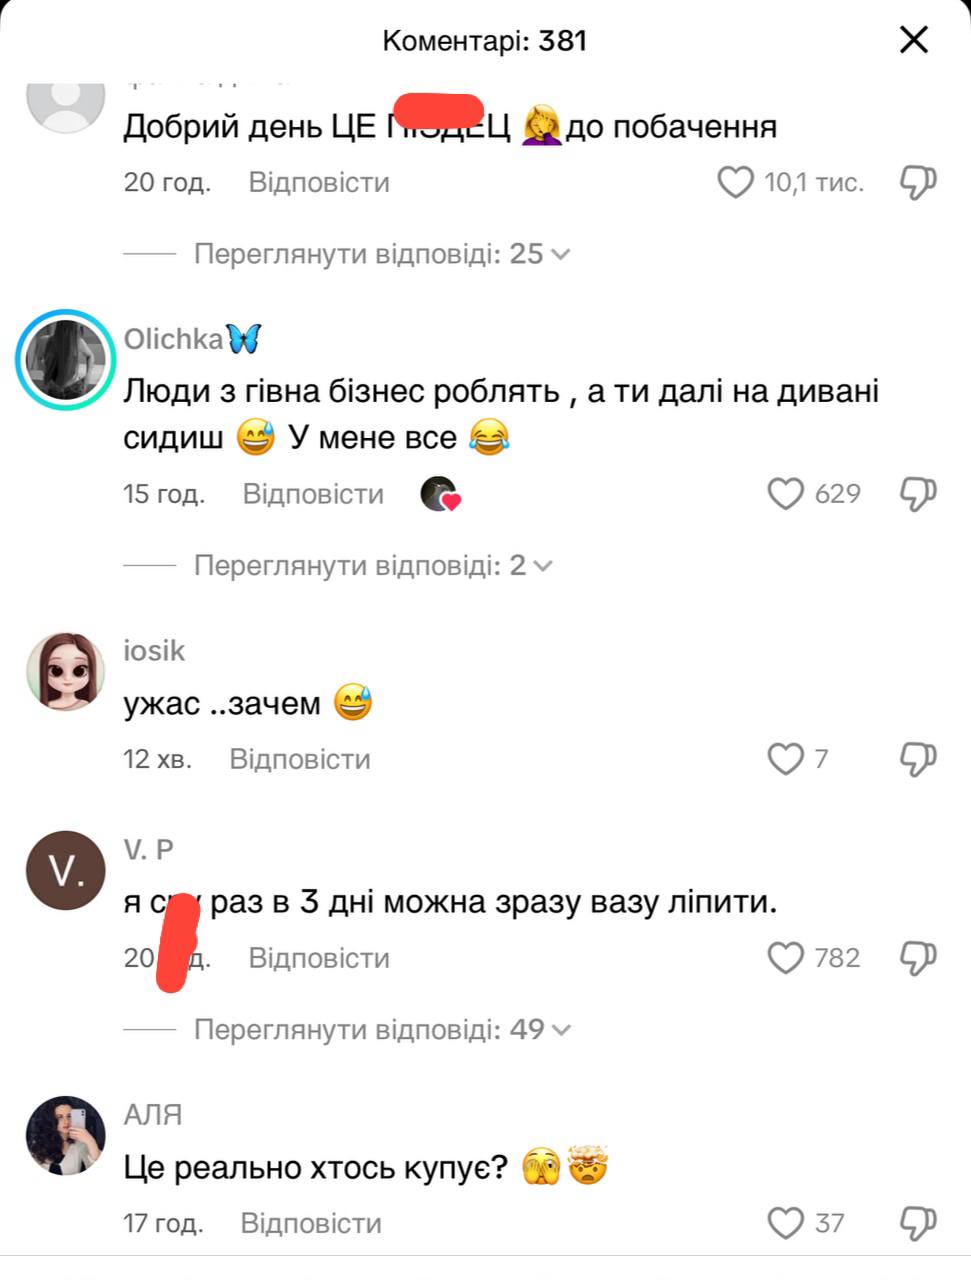
Task: Open the V. P username link
Action: (149, 850)
